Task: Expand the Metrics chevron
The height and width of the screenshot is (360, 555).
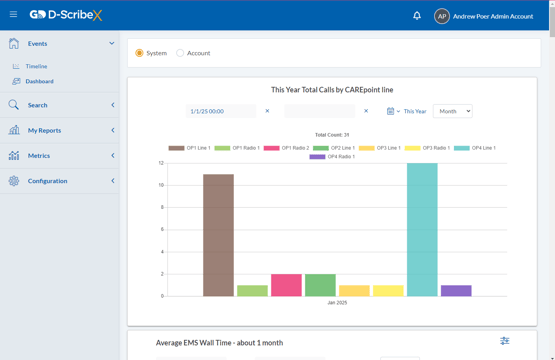Action: [x=113, y=155]
